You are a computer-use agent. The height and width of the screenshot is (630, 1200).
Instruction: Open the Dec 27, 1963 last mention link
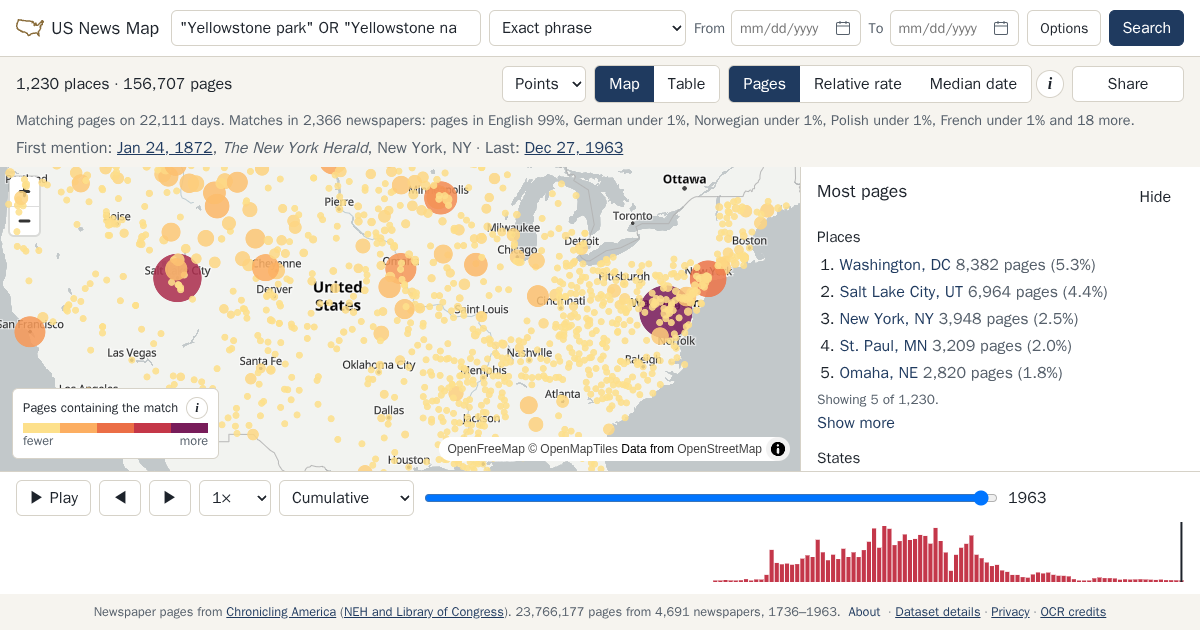coord(574,148)
